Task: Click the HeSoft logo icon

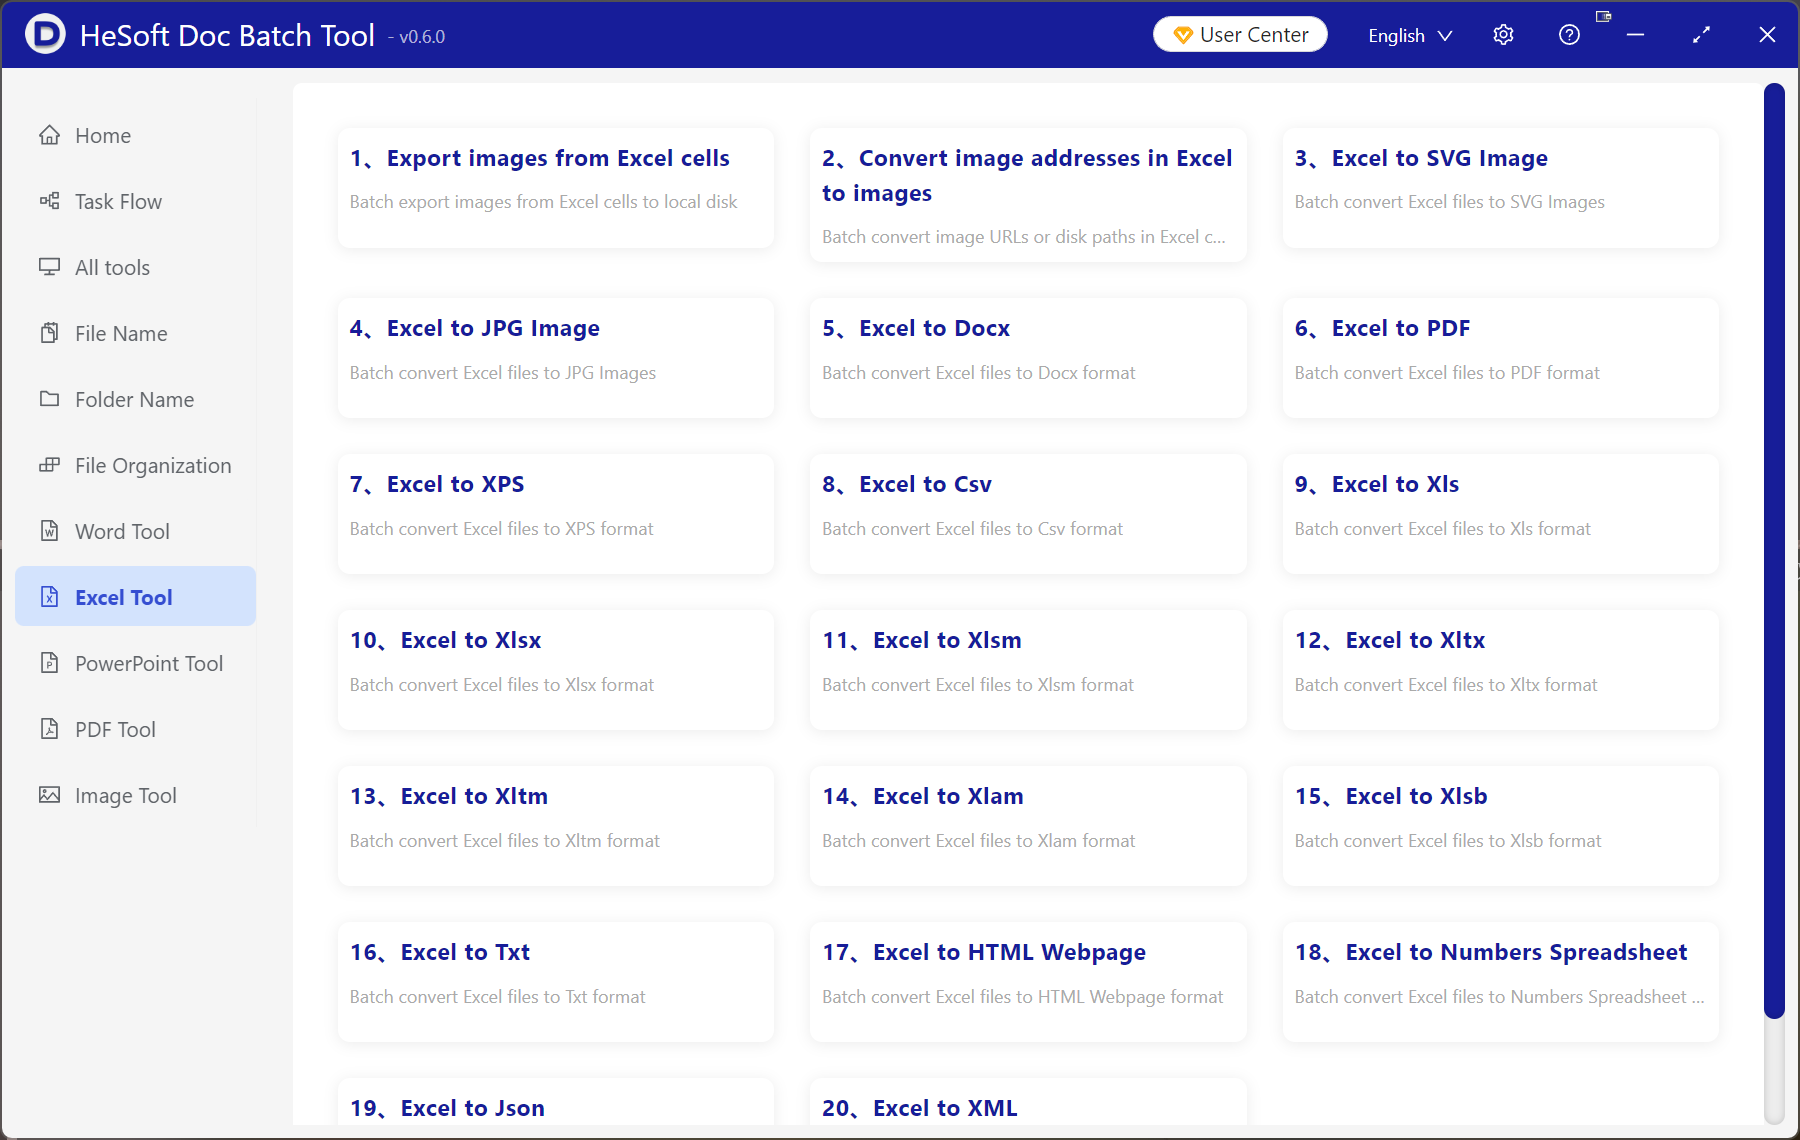Action: [45, 35]
